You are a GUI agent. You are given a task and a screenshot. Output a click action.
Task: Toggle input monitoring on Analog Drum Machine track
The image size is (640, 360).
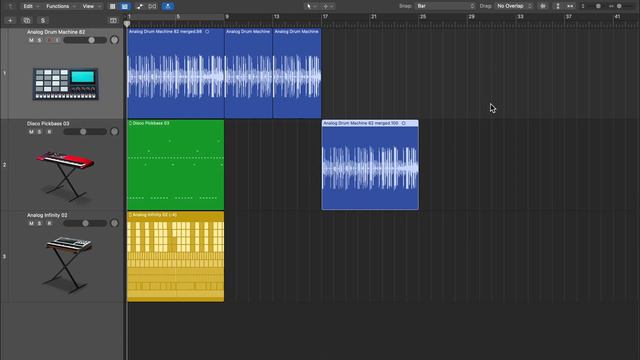pyautogui.click(x=58, y=40)
